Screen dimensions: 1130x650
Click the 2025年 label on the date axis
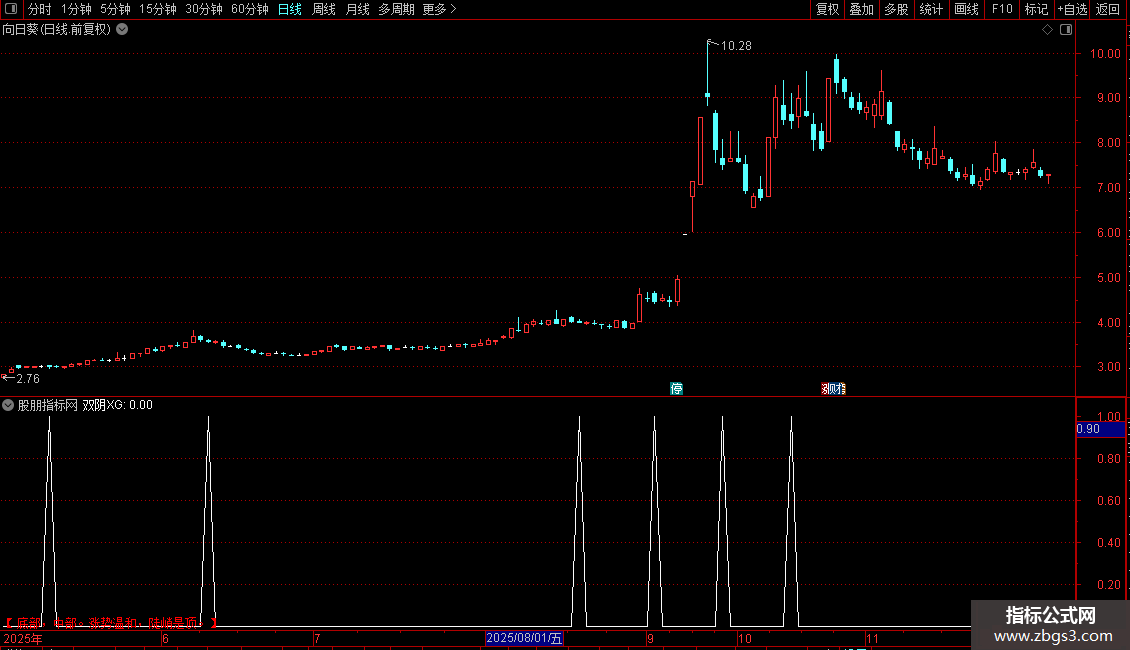pyautogui.click(x=23, y=638)
